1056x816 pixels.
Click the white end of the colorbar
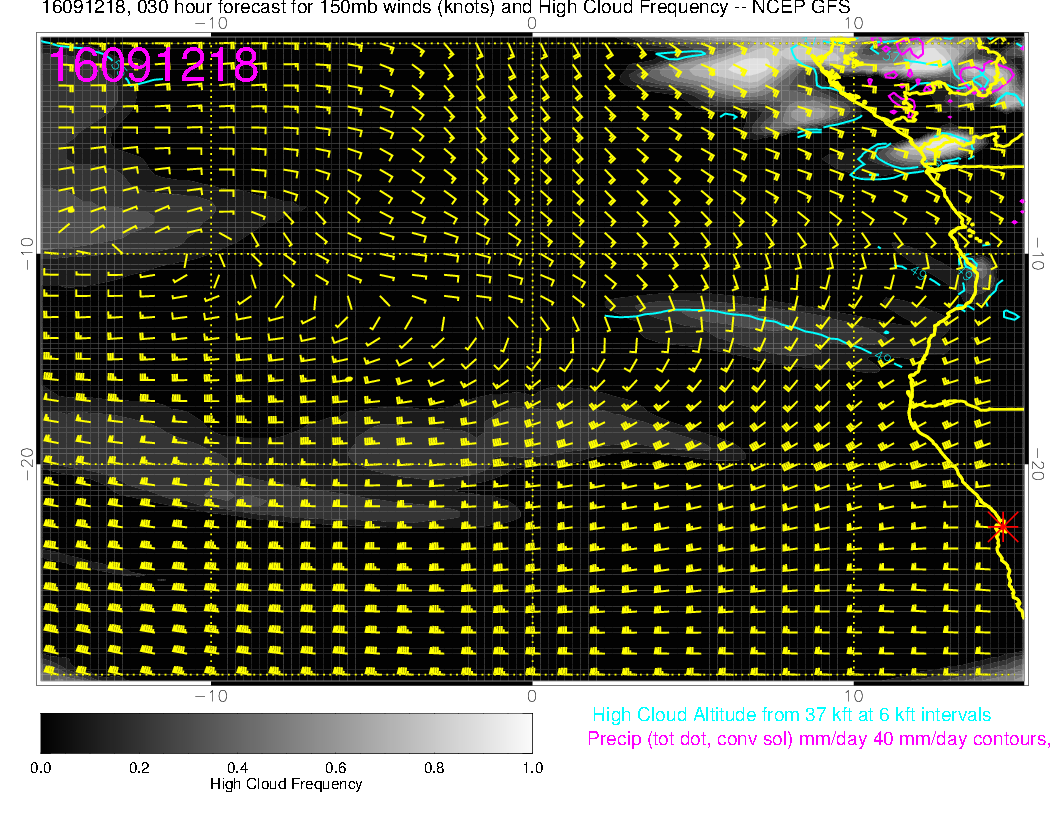pyautogui.click(x=526, y=733)
